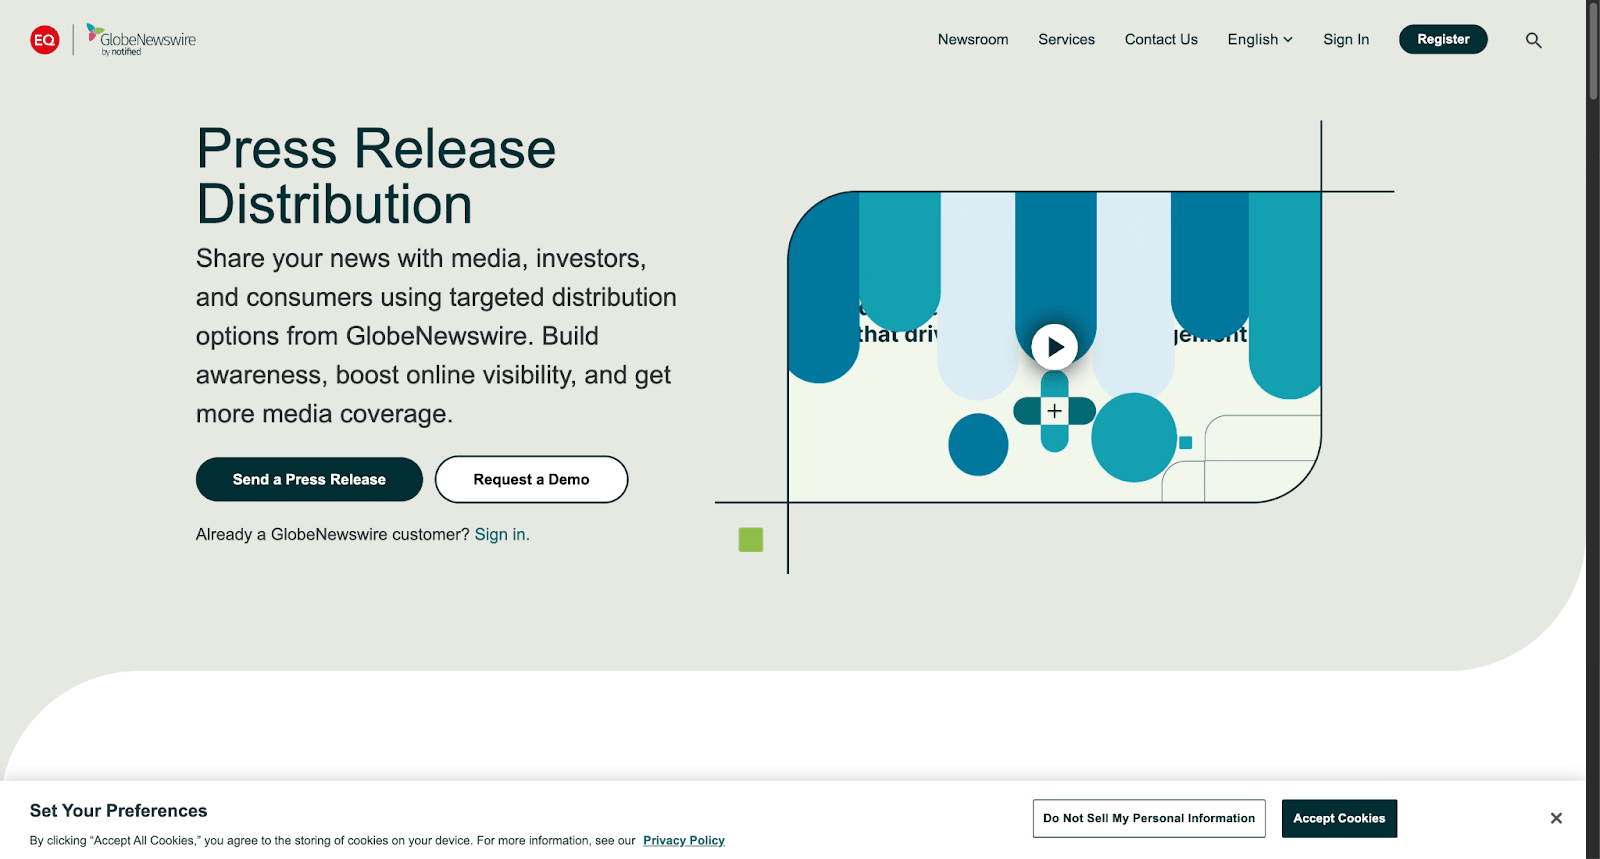
Task: Click Request a Demo button
Action: 531,479
